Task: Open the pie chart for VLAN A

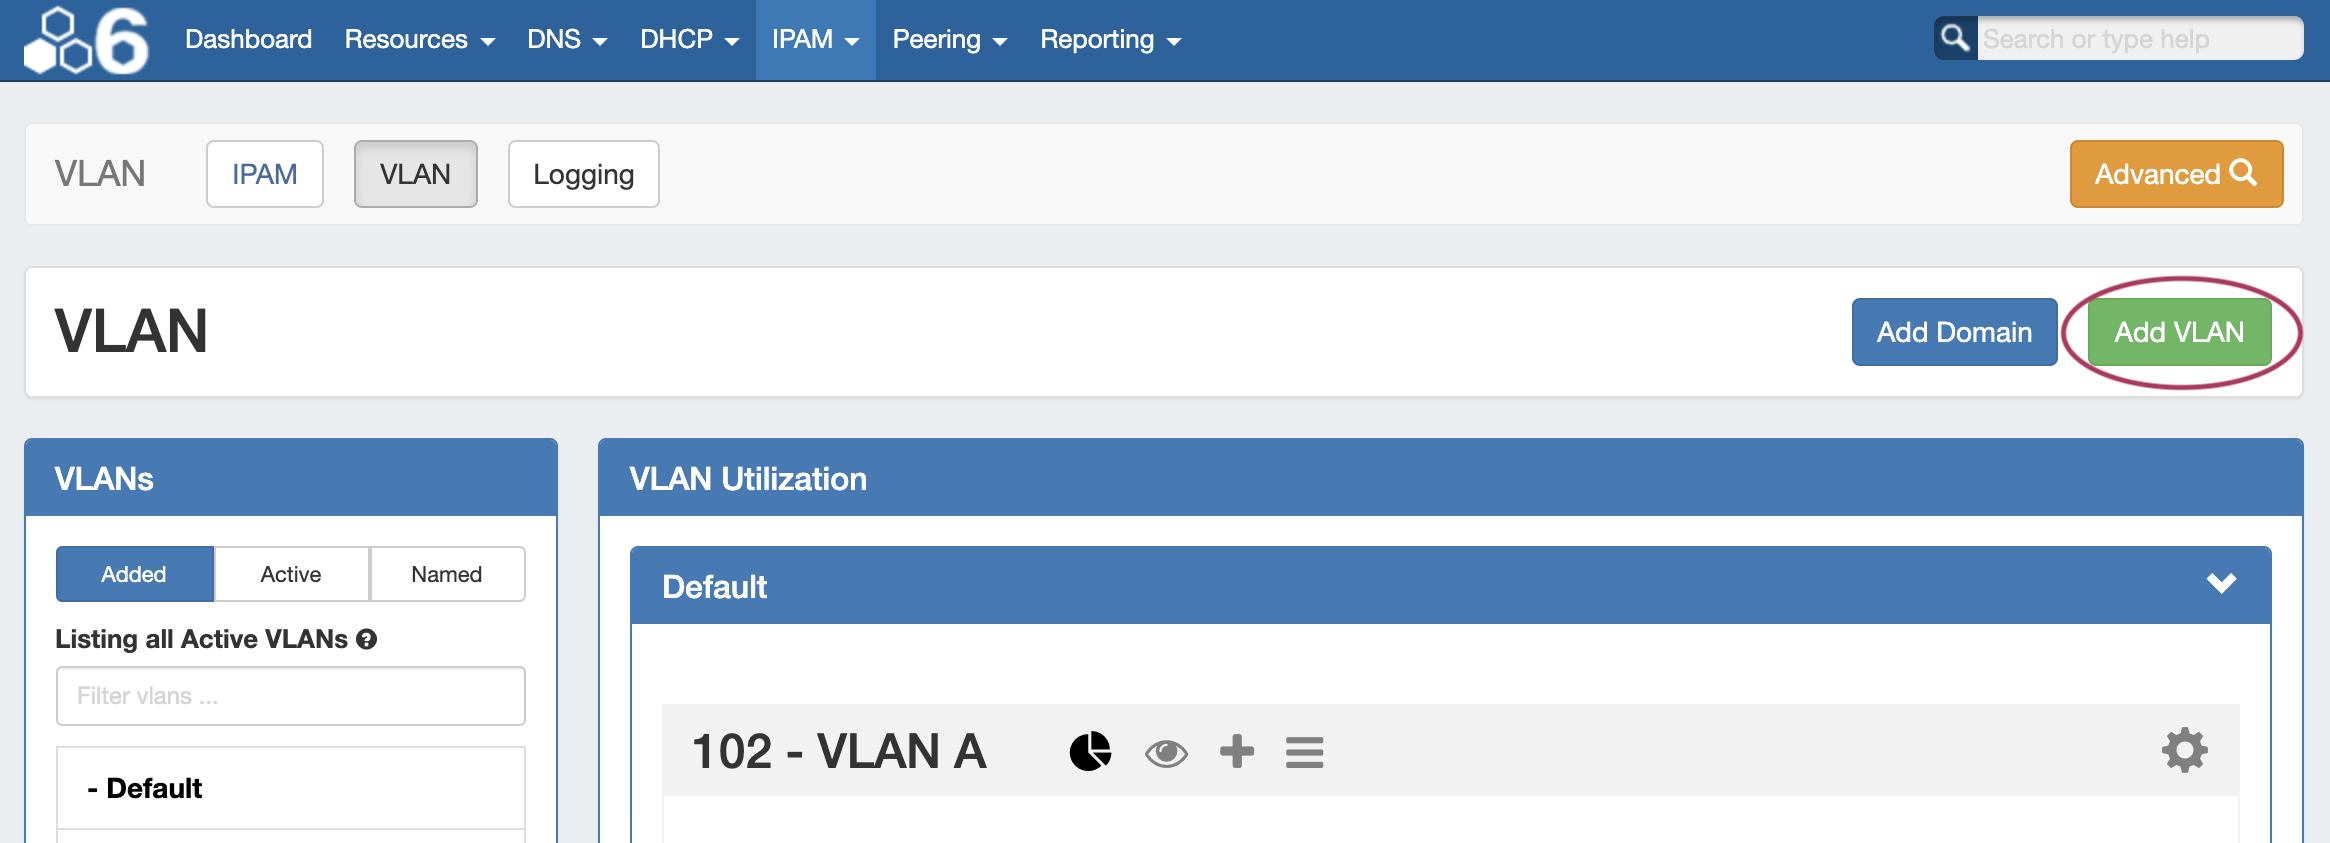Action: coord(1090,752)
